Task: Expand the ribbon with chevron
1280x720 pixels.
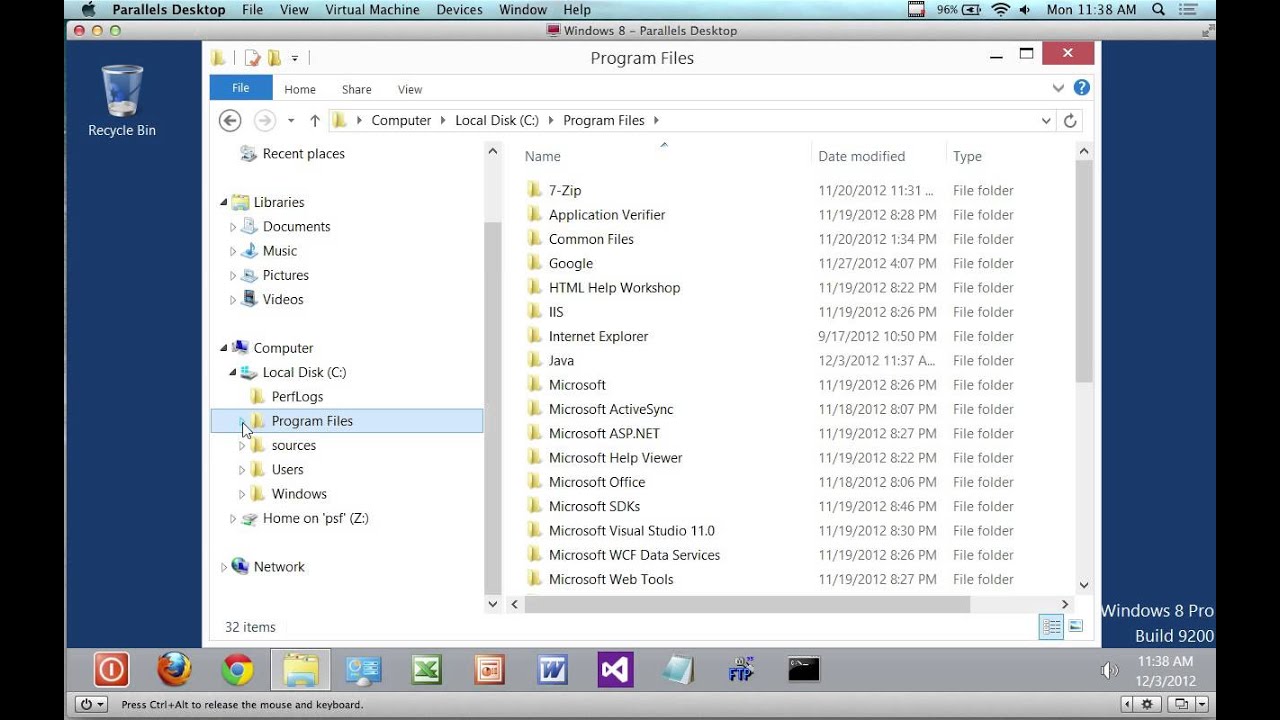Action: 1058,88
